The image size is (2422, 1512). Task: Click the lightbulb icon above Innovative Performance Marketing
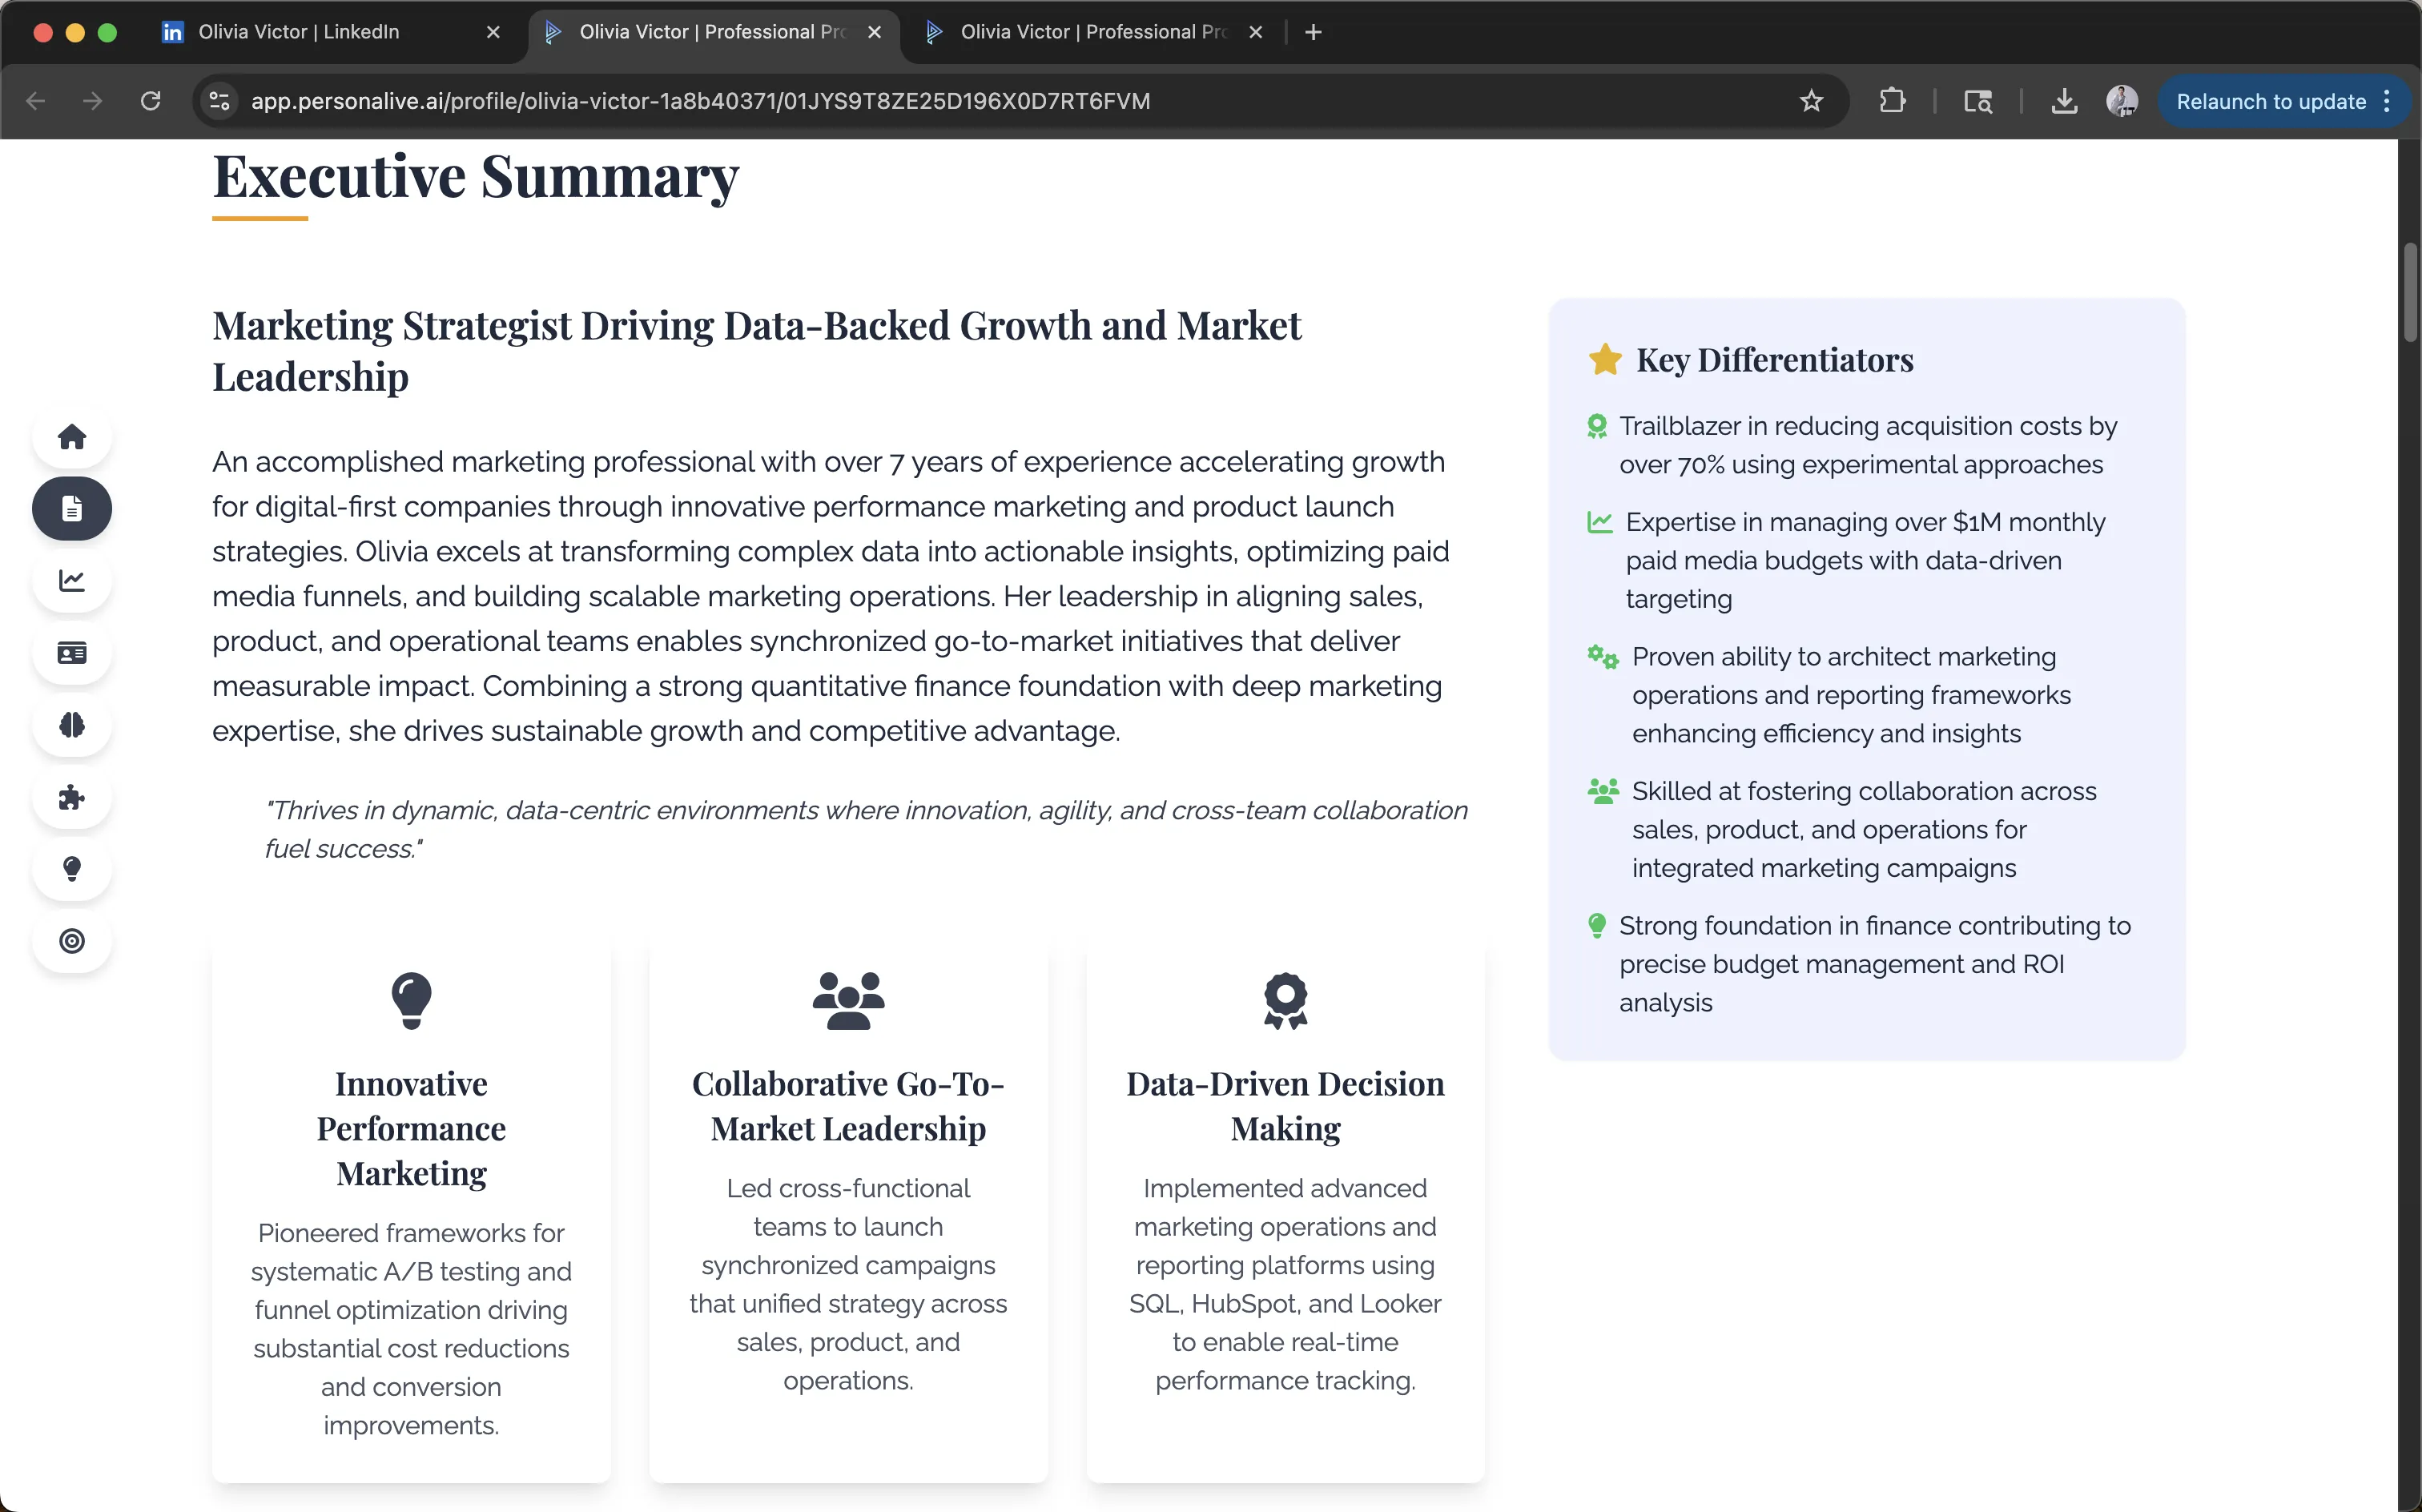click(411, 1000)
